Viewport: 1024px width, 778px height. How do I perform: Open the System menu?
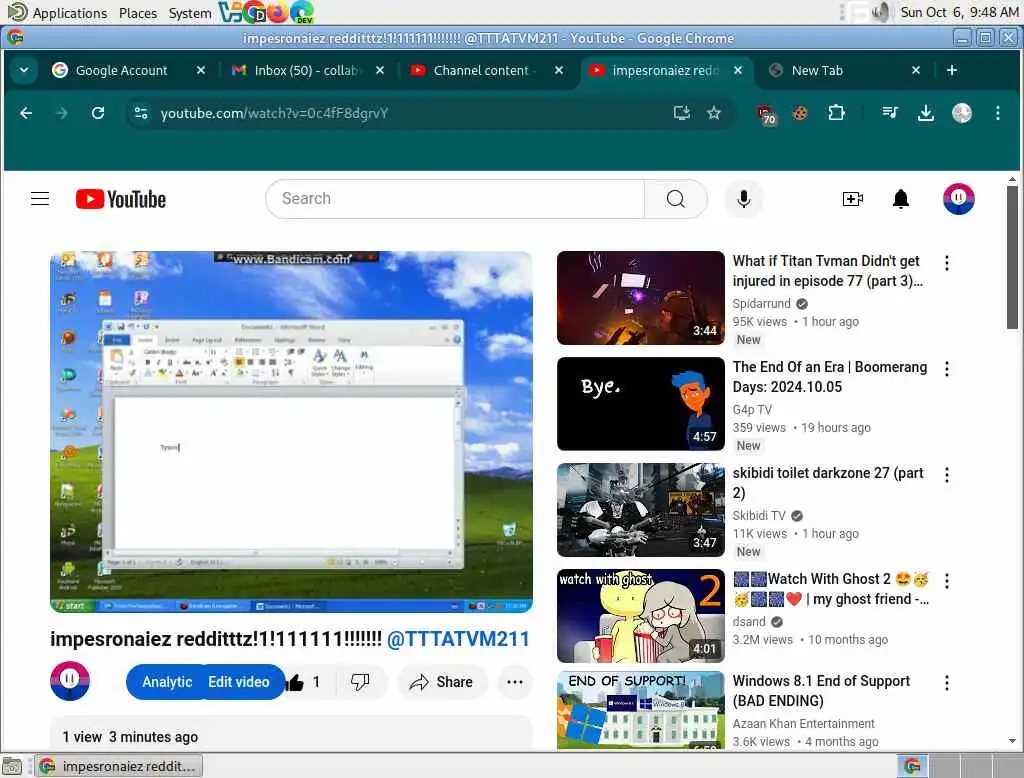pyautogui.click(x=189, y=12)
